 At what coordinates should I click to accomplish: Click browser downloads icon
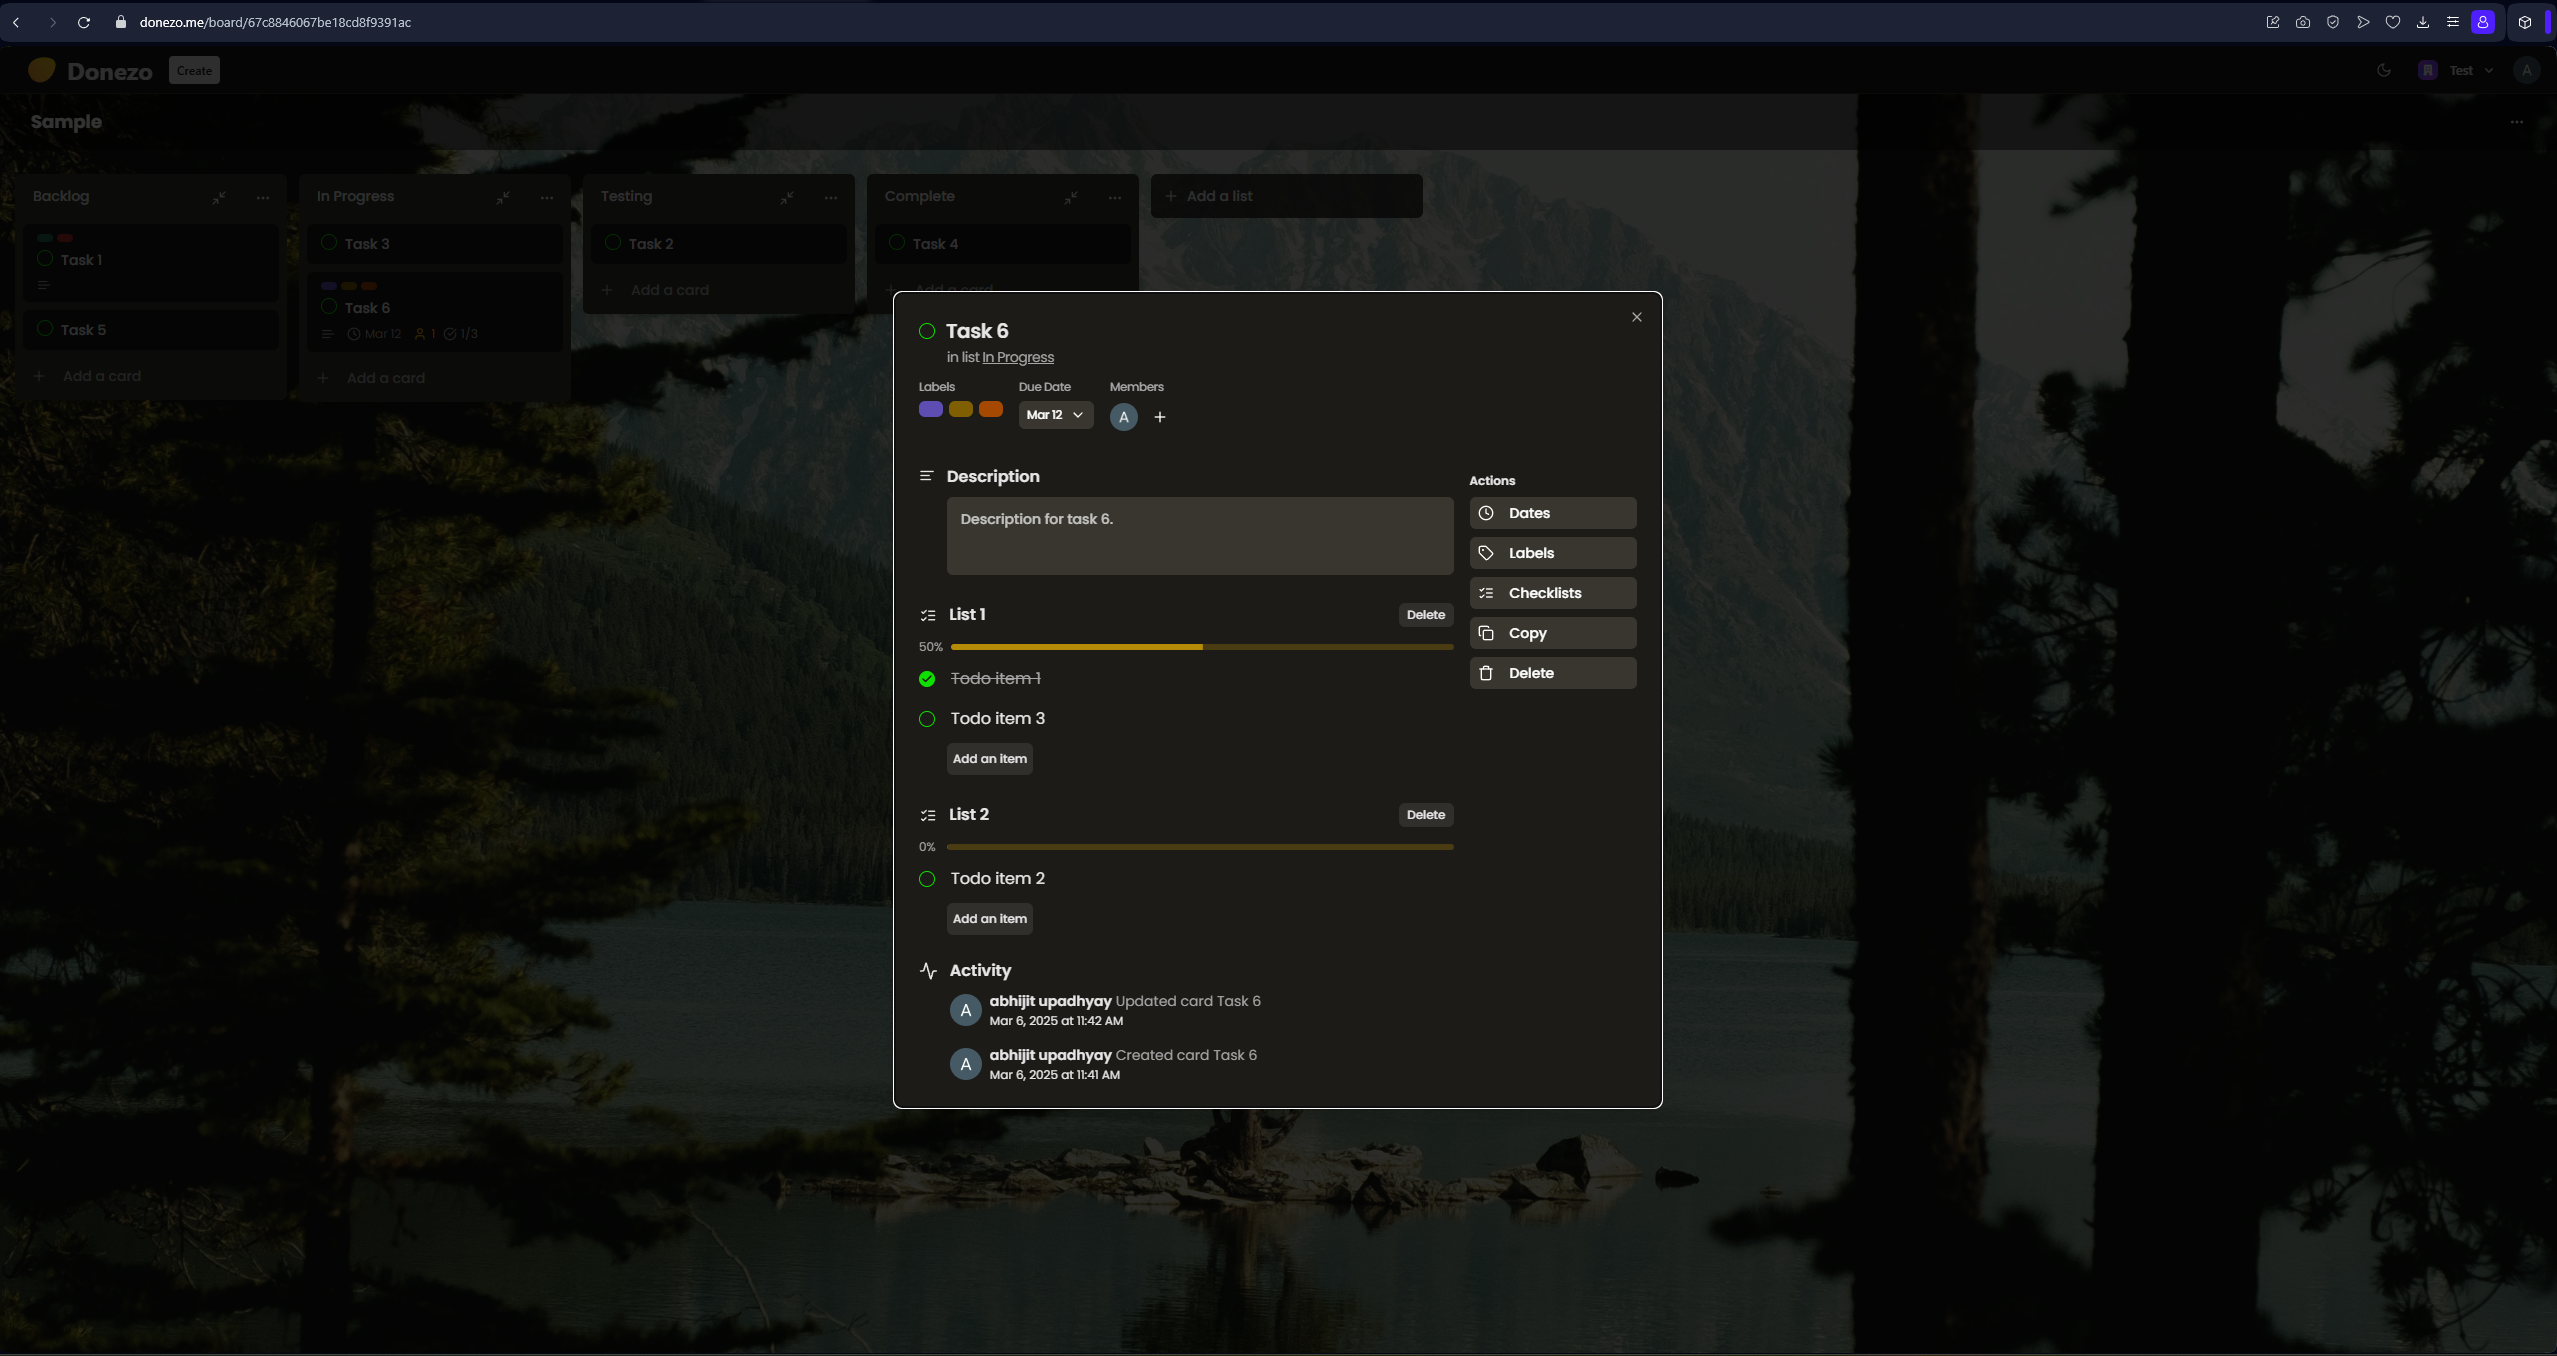click(x=2422, y=22)
